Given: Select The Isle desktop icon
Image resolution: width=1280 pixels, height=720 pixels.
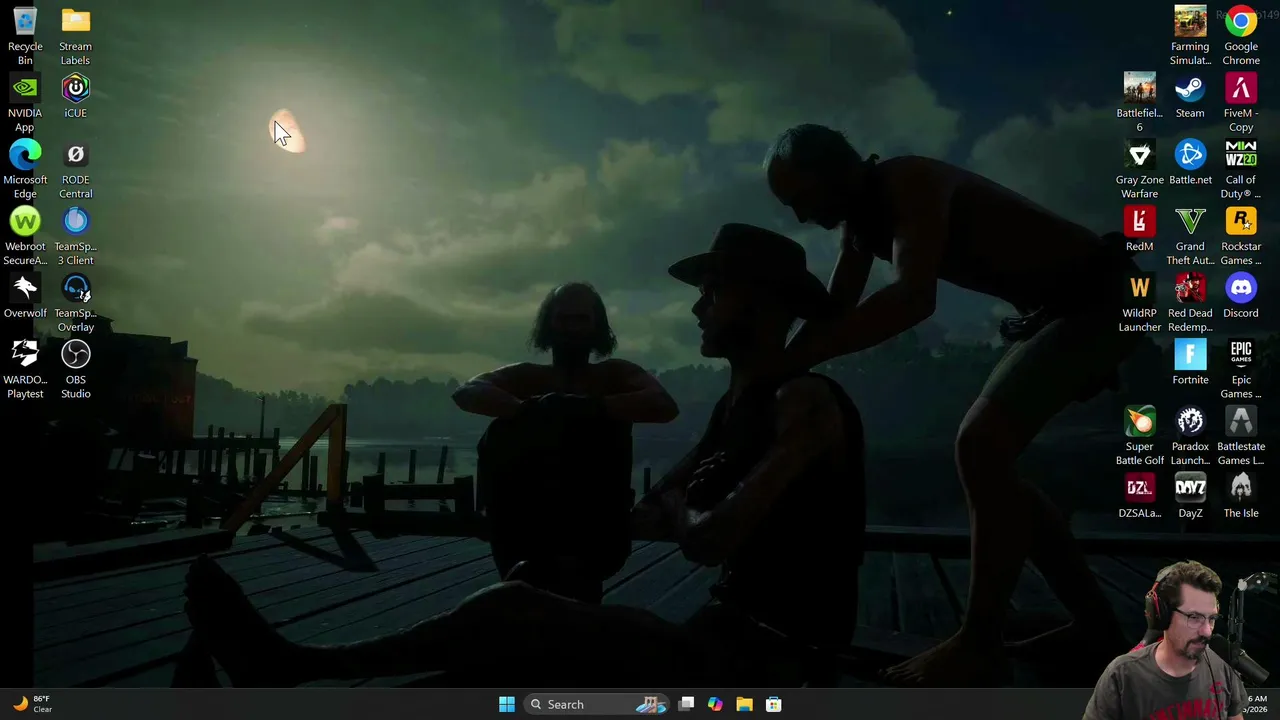Looking at the screenshot, I should pos(1241,496).
